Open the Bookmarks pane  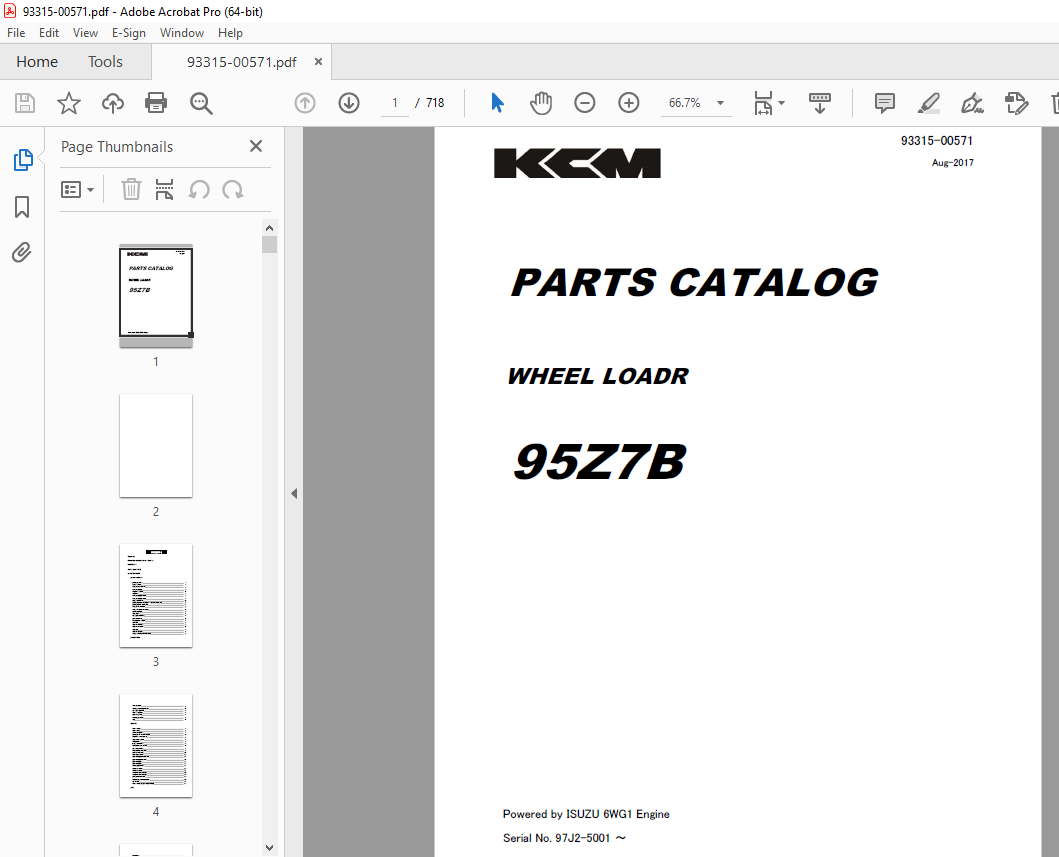[22, 207]
